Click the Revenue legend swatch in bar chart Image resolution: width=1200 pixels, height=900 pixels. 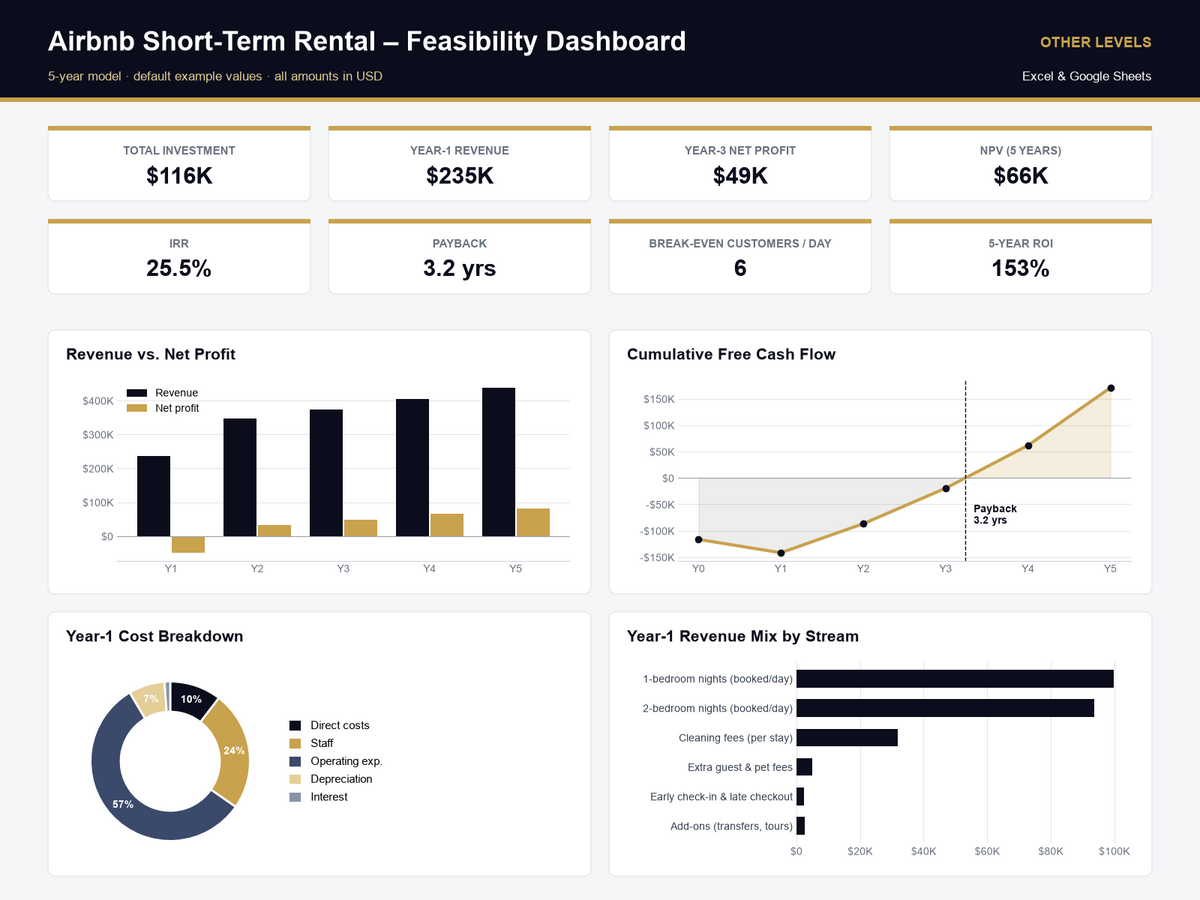tap(137, 393)
